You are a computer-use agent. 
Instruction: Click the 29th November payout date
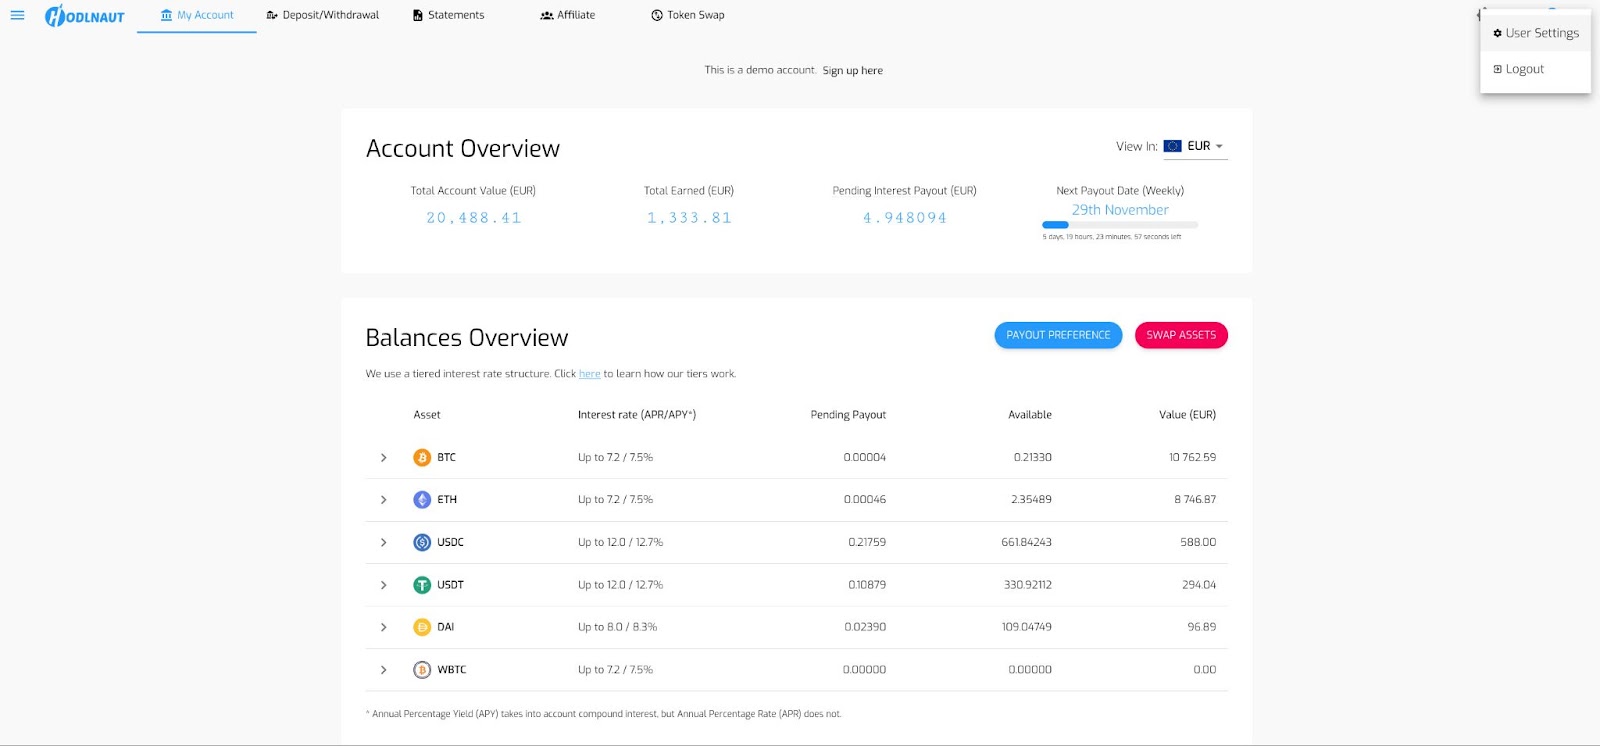click(x=1120, y=210)
